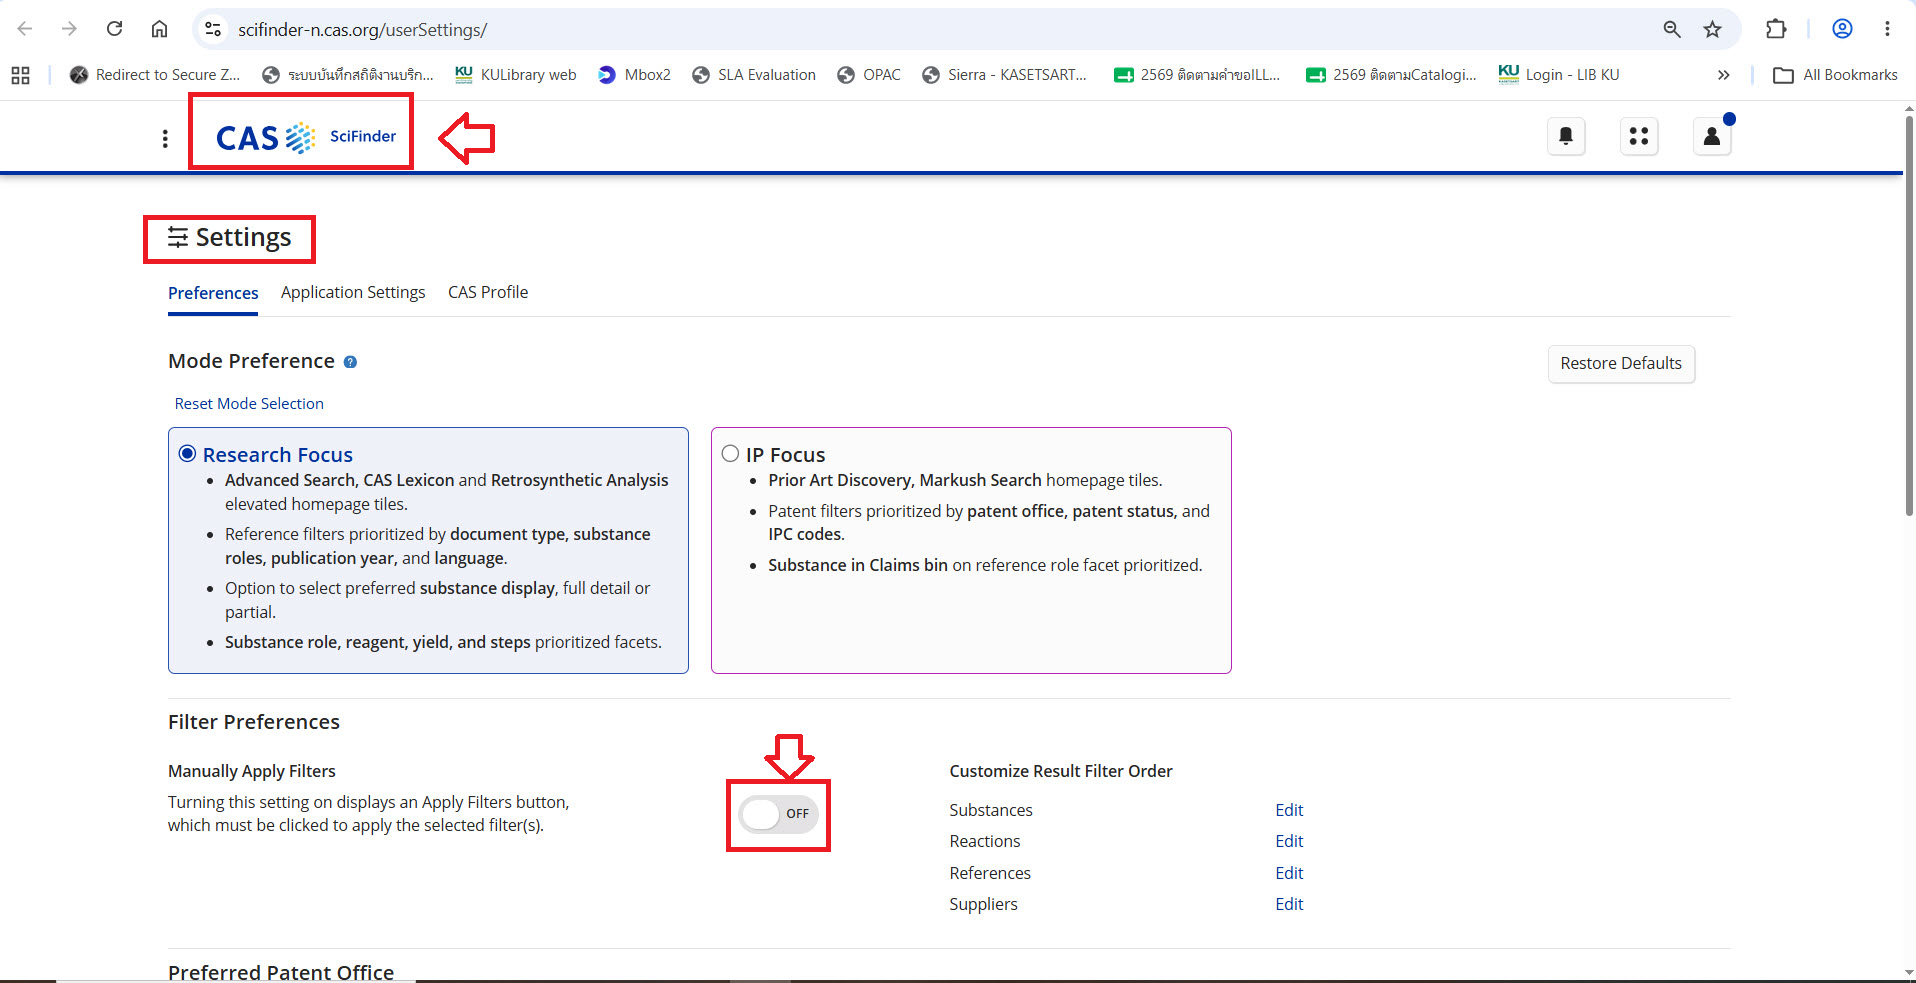The image size is (1916, 983).
Task: Open the browser extensions puzzle icon
Action: [1776, 29]
